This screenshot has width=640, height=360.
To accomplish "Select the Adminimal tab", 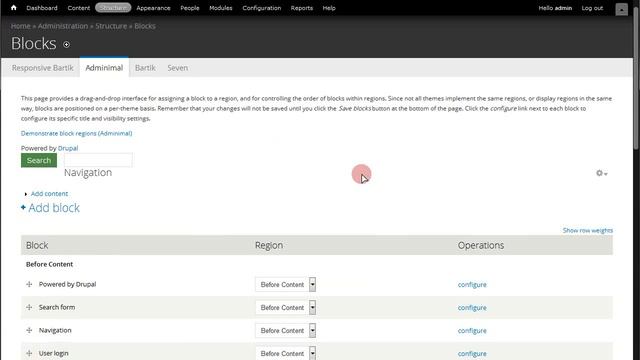I will tap(104, 68).
